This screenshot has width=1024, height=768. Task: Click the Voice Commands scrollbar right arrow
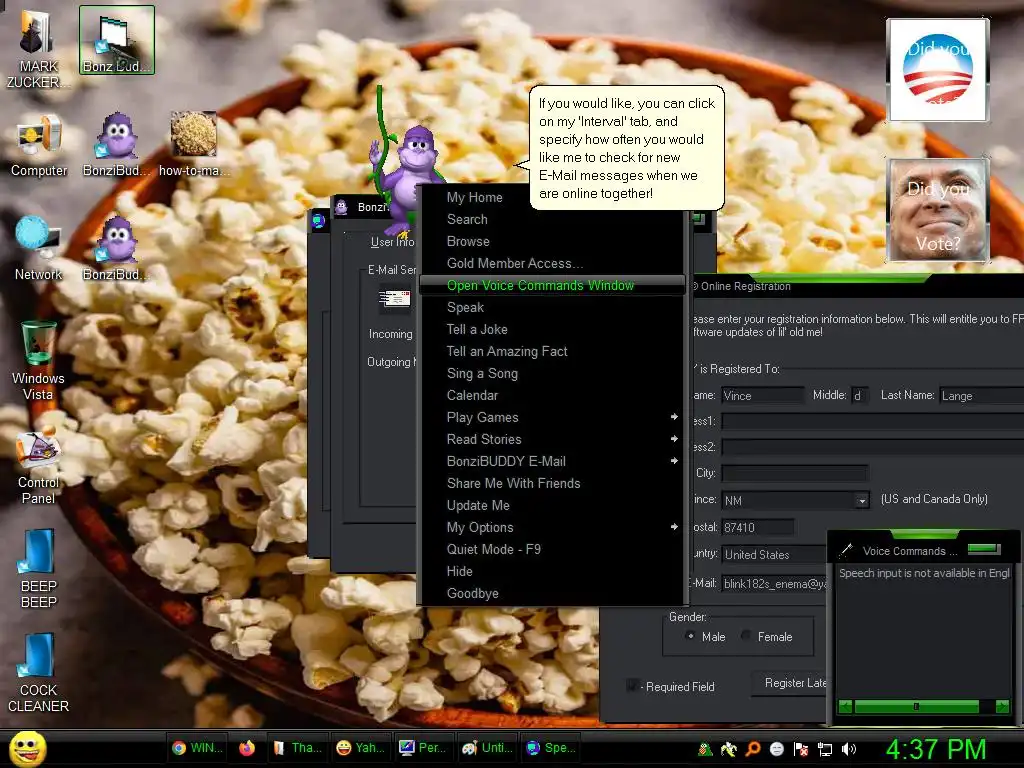1002,707
